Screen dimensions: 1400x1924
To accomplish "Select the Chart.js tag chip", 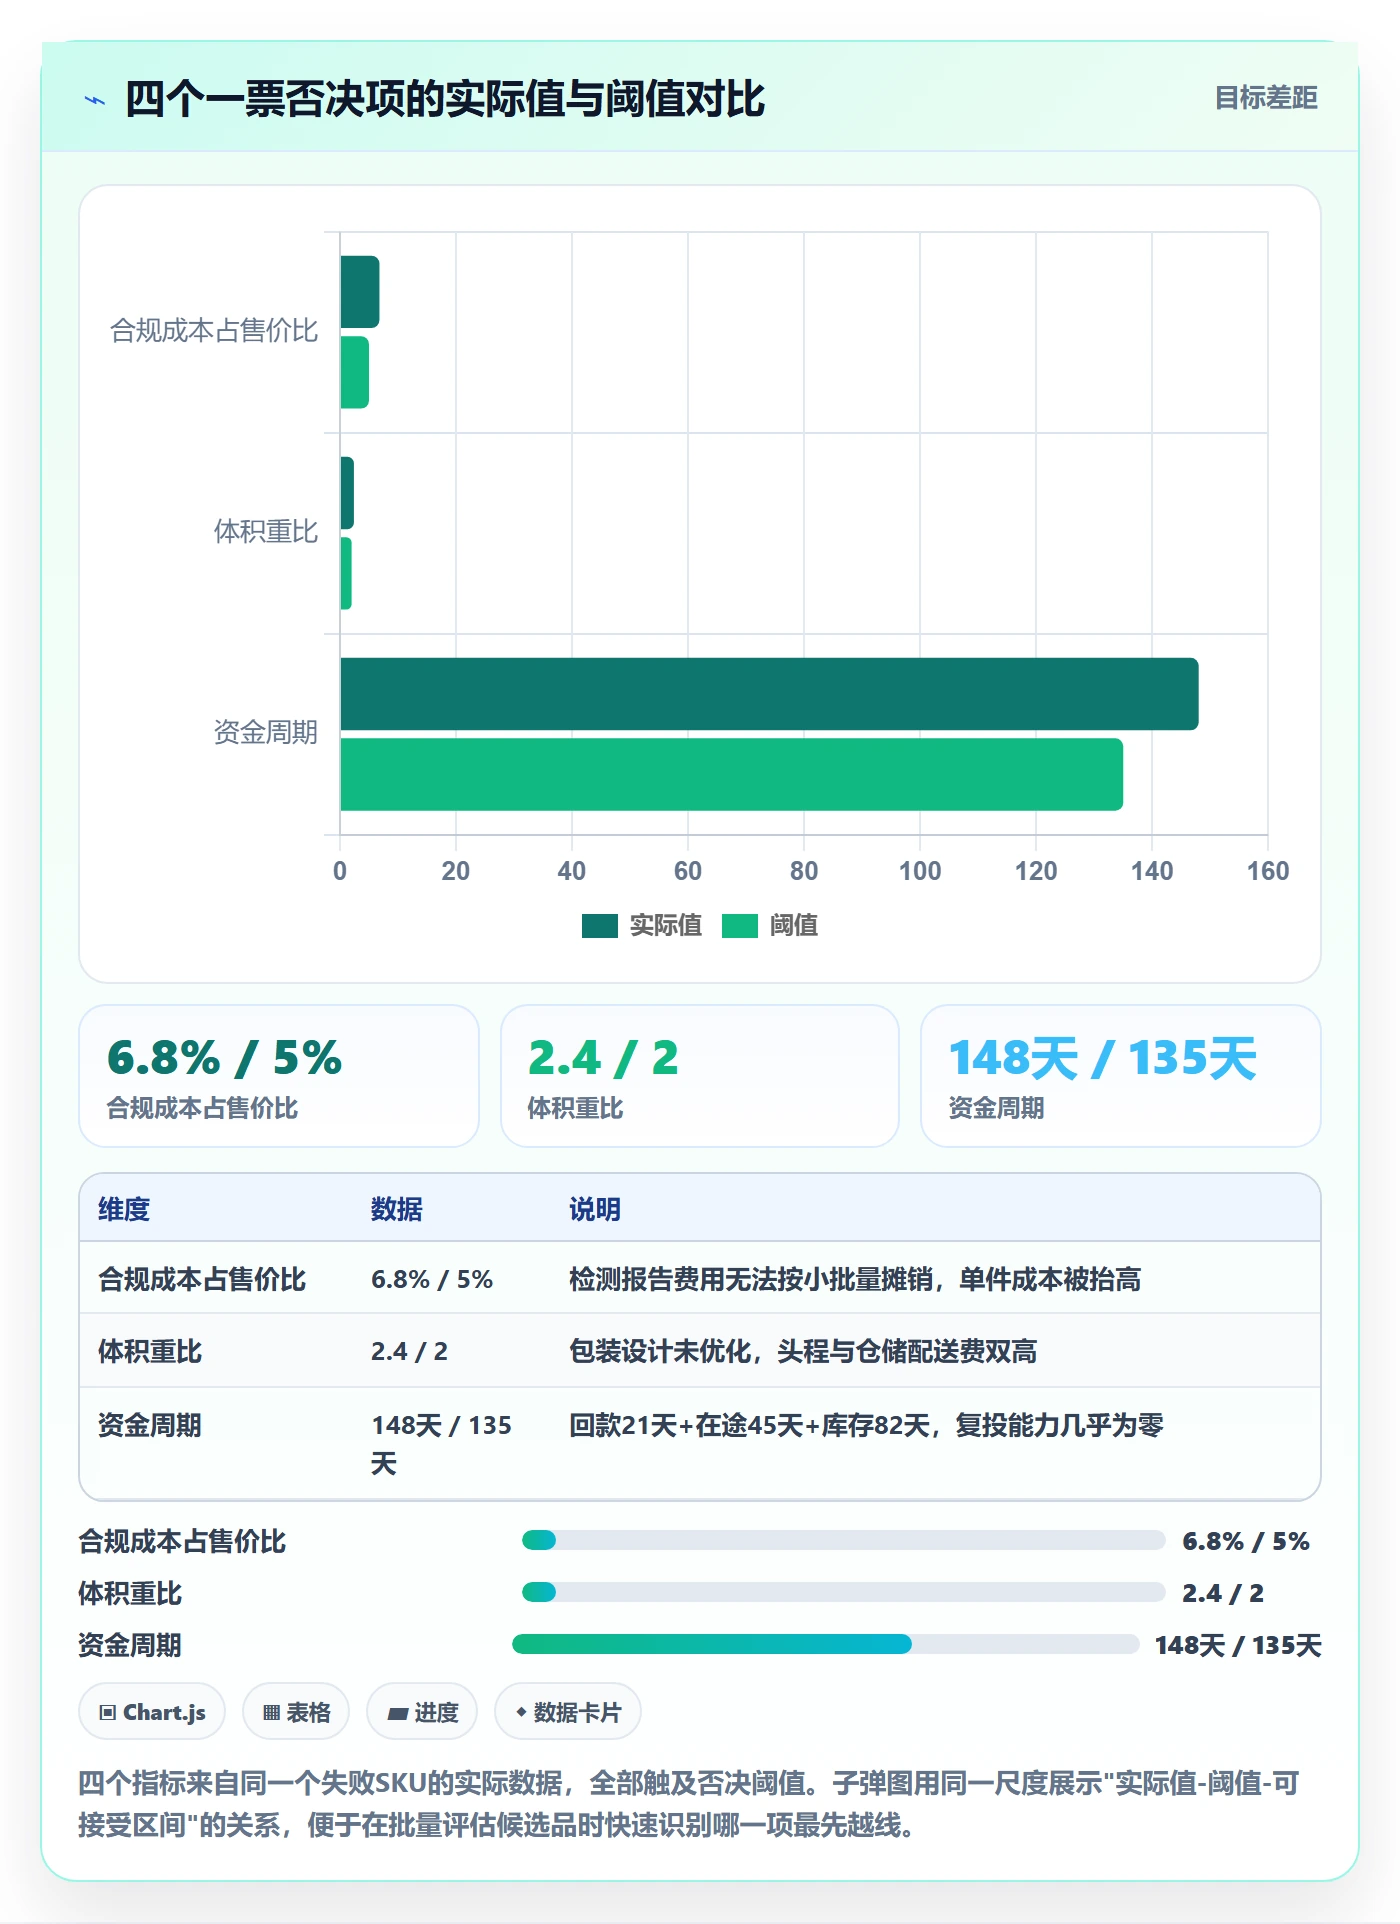I will 152,1712.
